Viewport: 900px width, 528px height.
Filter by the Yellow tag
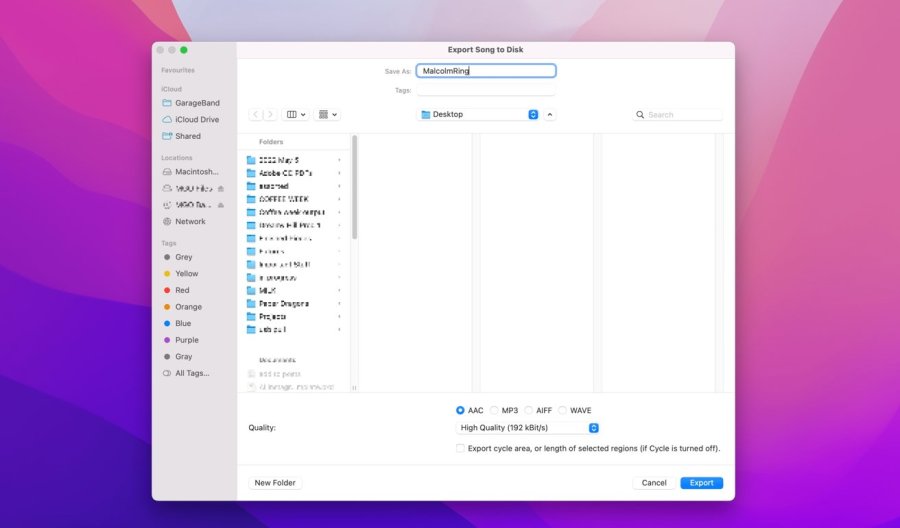click(181, 274)
